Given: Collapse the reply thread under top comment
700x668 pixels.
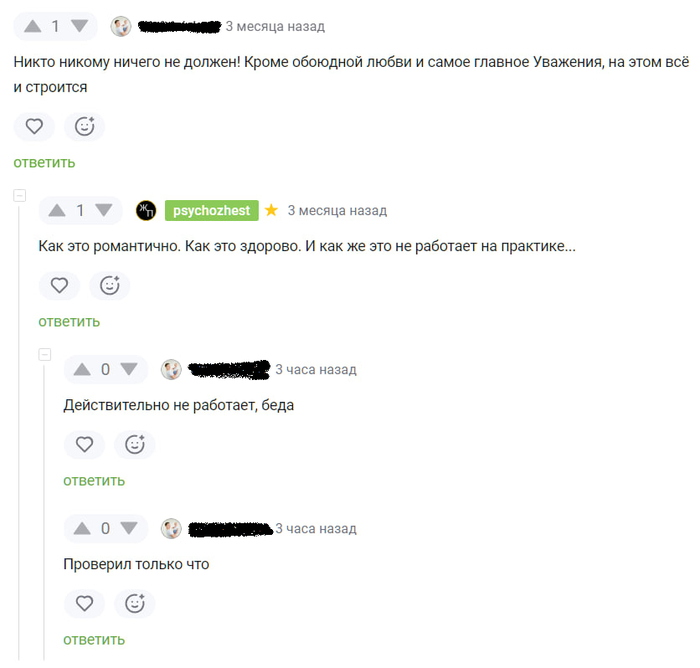Looking at the screenshot, I should pos(20,196).
